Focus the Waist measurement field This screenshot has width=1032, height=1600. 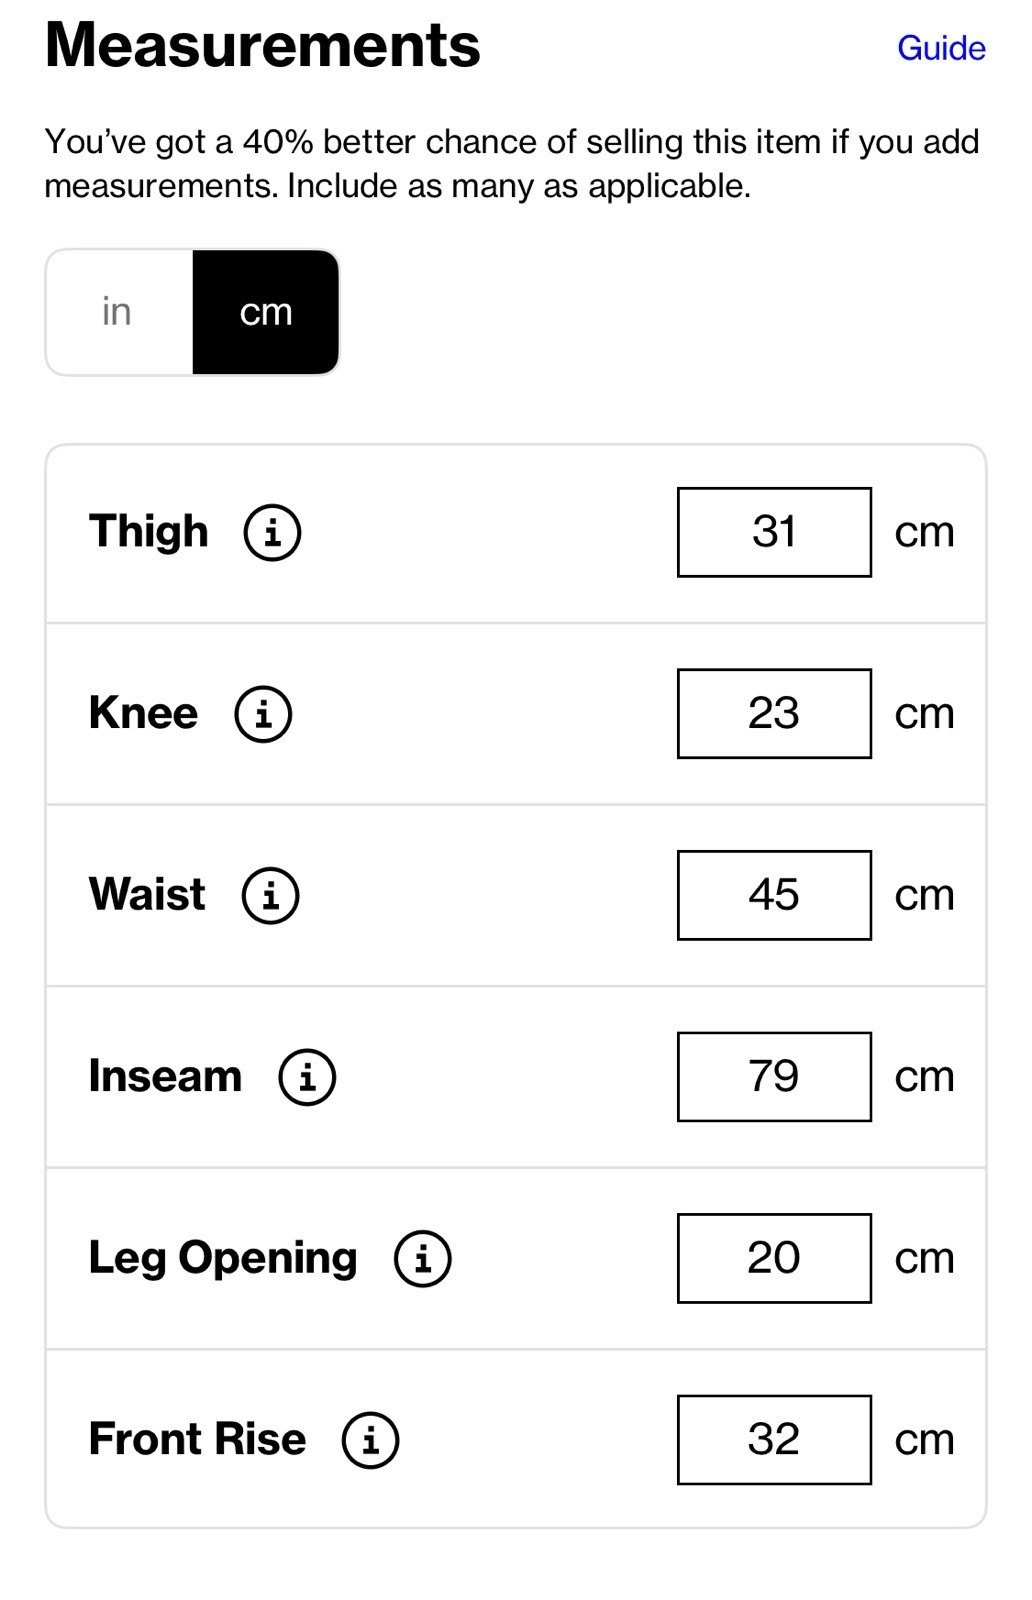click(774, 895)
